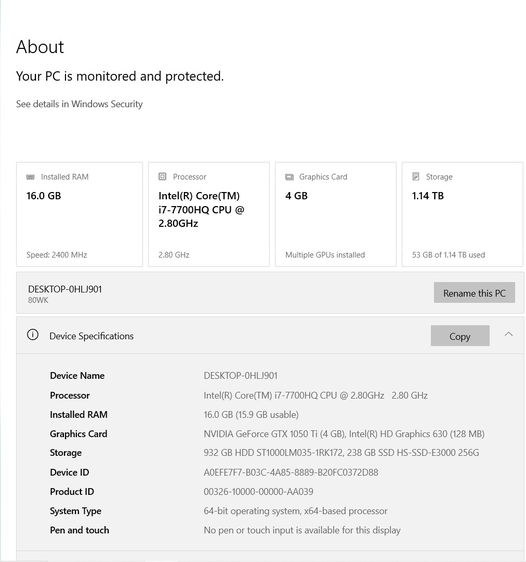This screenshot has width=526, height=562.
Task: Open the Storage 1.14 TB card
Action: tap(463, 214)
